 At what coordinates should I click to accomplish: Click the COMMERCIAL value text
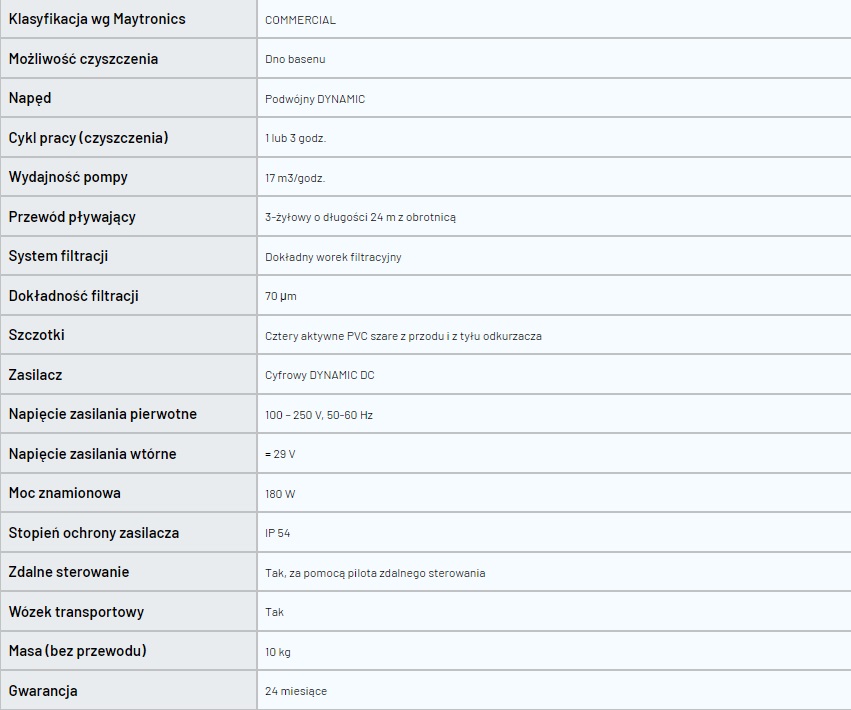coord(300,20)
